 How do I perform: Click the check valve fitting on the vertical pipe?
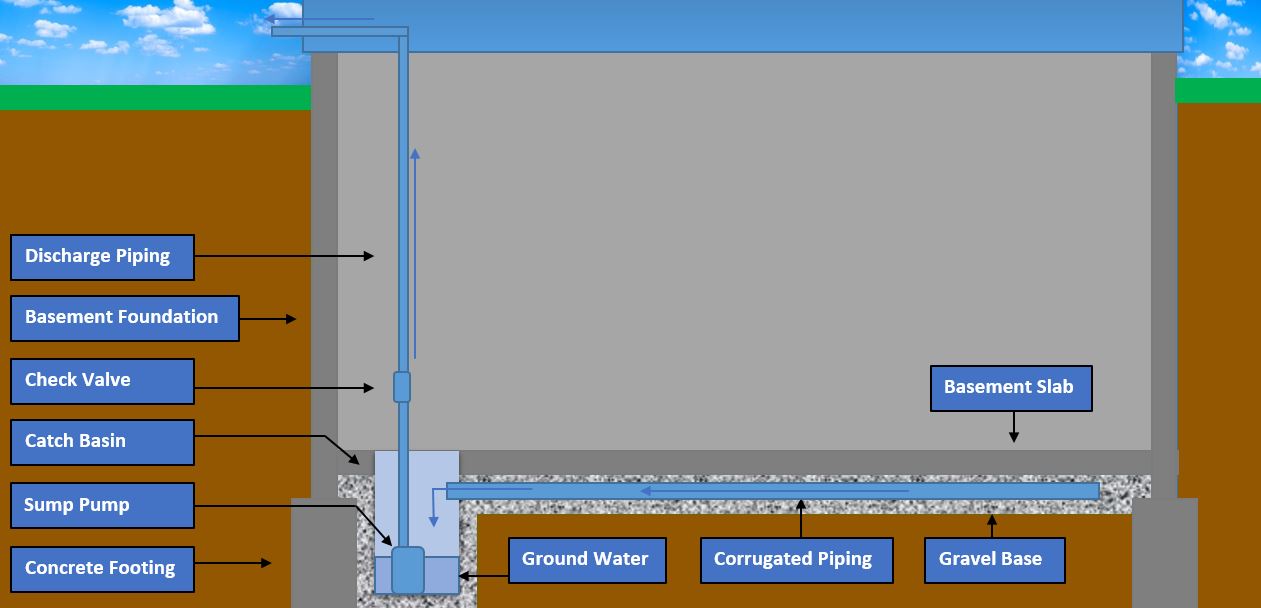click(x=402, y=387)
